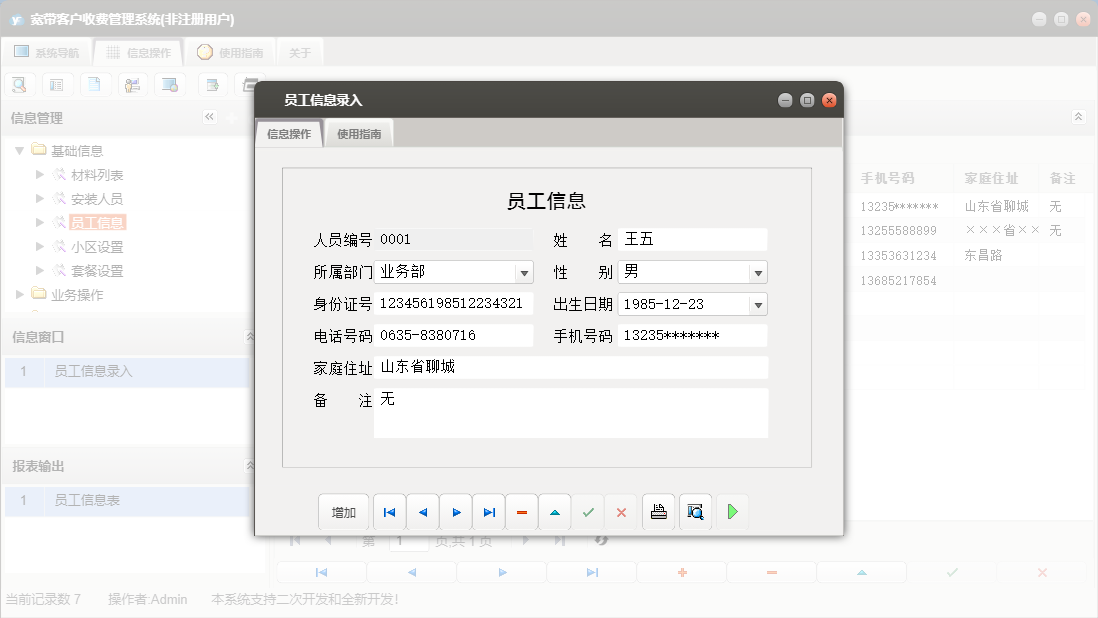Screen dimensions: 1098x618
Task: Jump to the first record with the navigation arrow
Action: click(x=389, y=511)
